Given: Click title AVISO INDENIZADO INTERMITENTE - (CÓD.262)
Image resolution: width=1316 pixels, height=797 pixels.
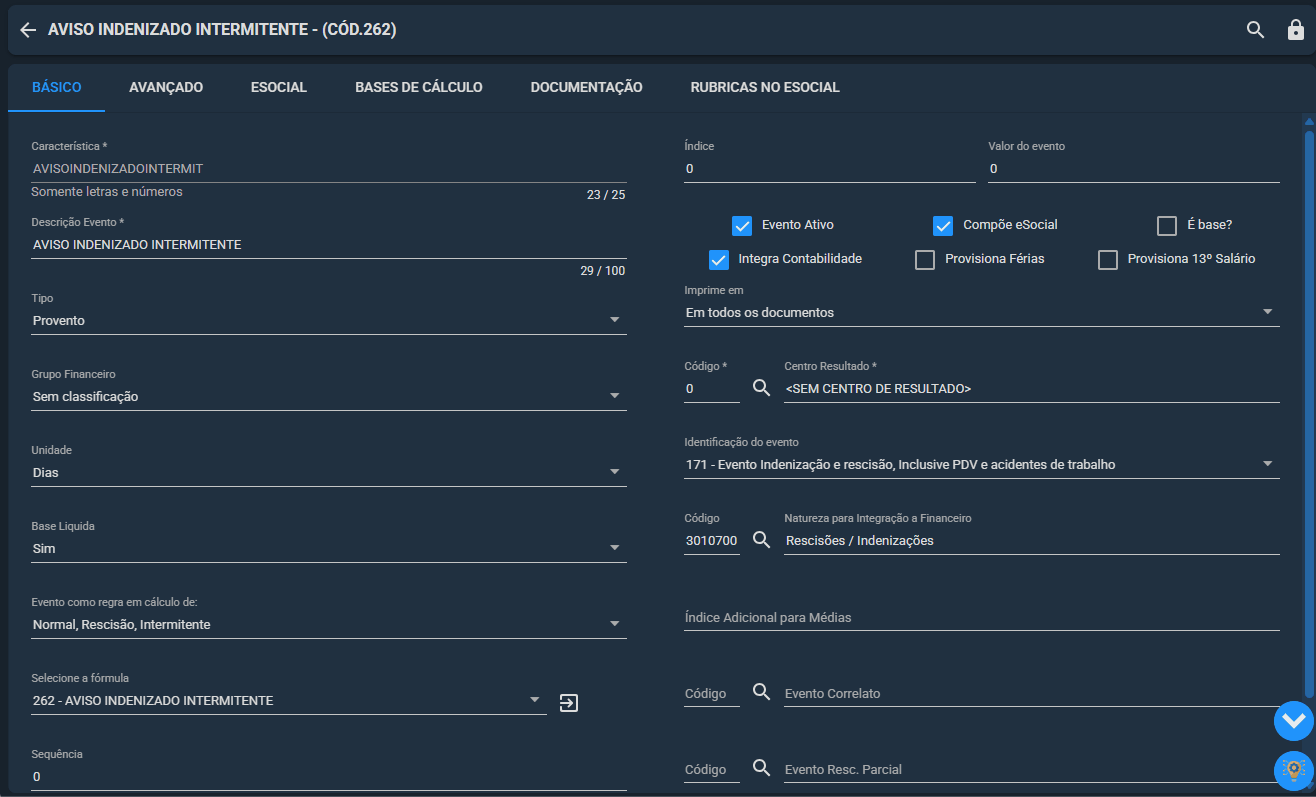Looking at the screenshot, I should tap(222, 30).
